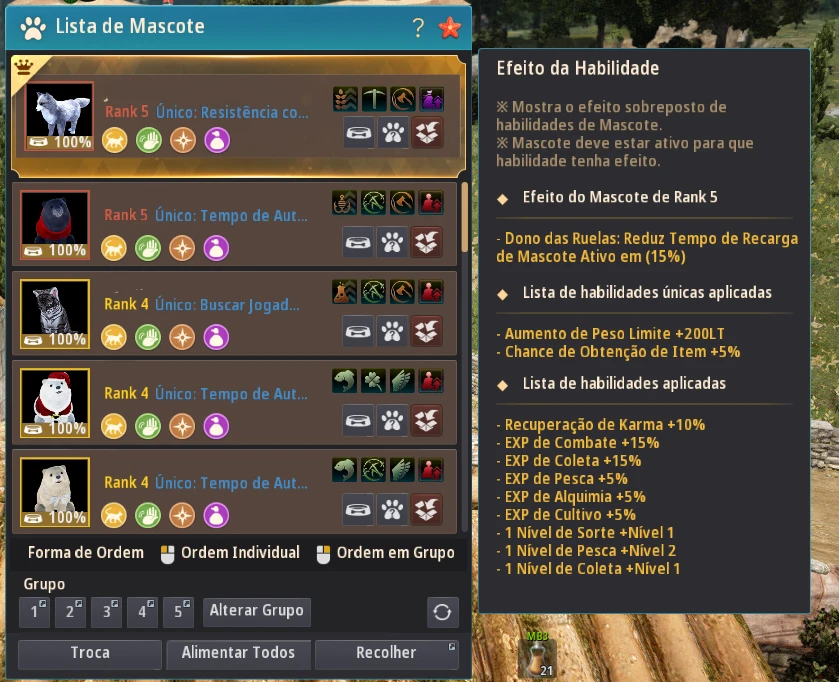Click the Alimentar Todos button
This screenshot has height=682, width=839.
point(238,654)
